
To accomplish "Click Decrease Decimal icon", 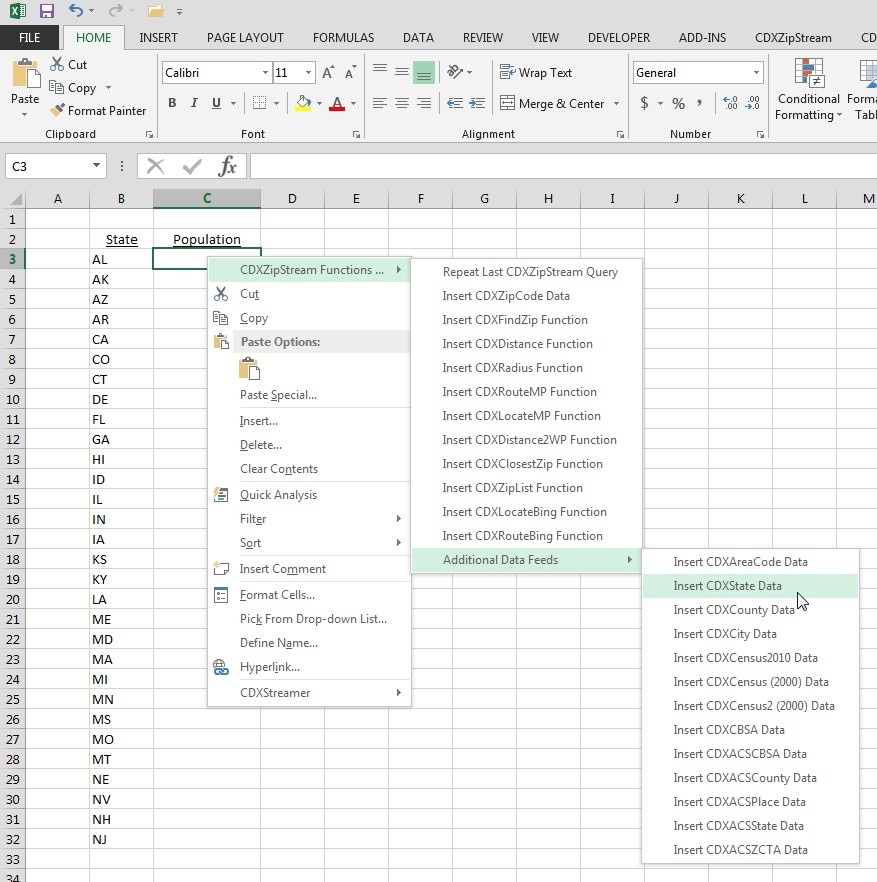I will point(753,103).
